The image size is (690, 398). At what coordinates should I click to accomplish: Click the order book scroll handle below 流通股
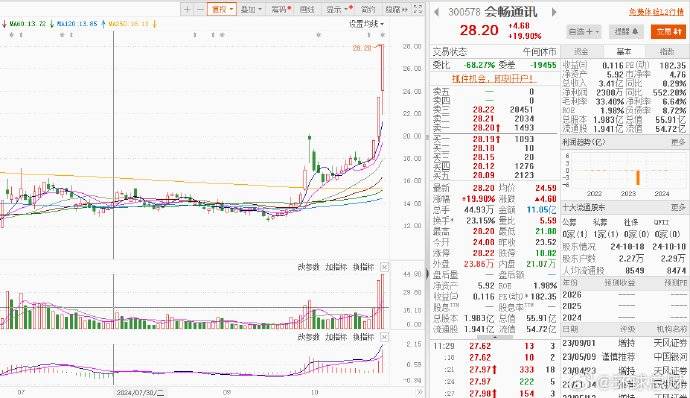click(x=495, y=337)
